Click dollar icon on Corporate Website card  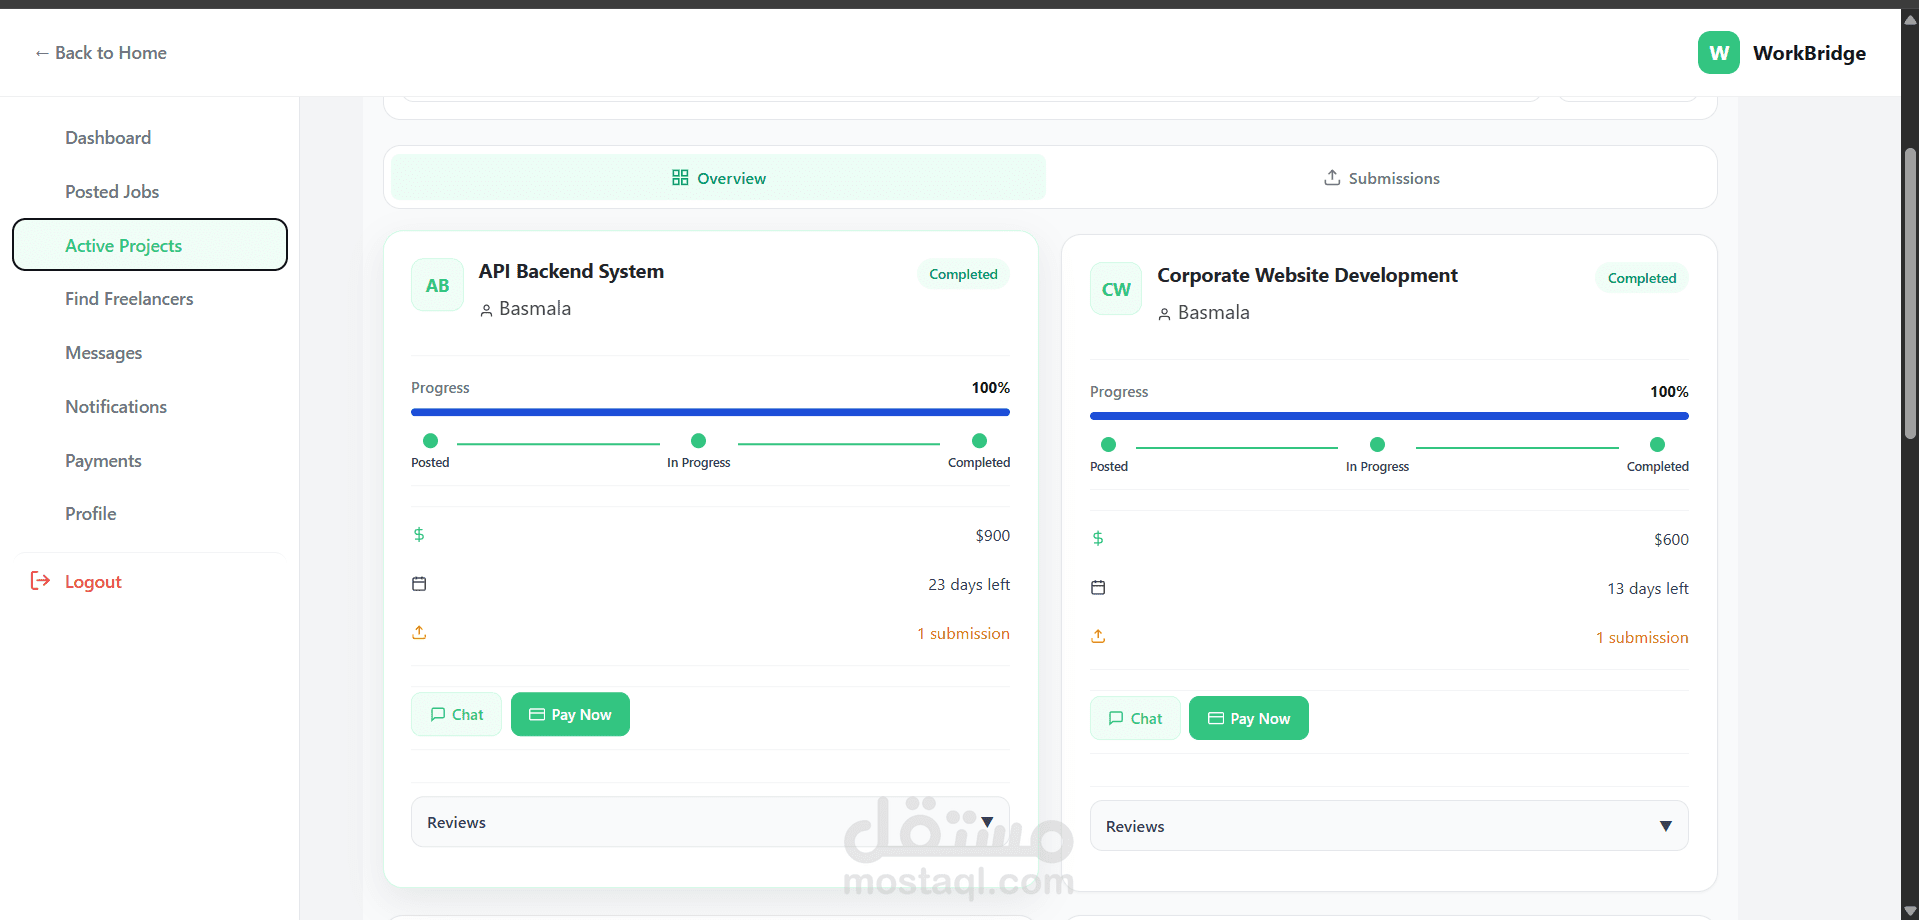point(1098,539)
